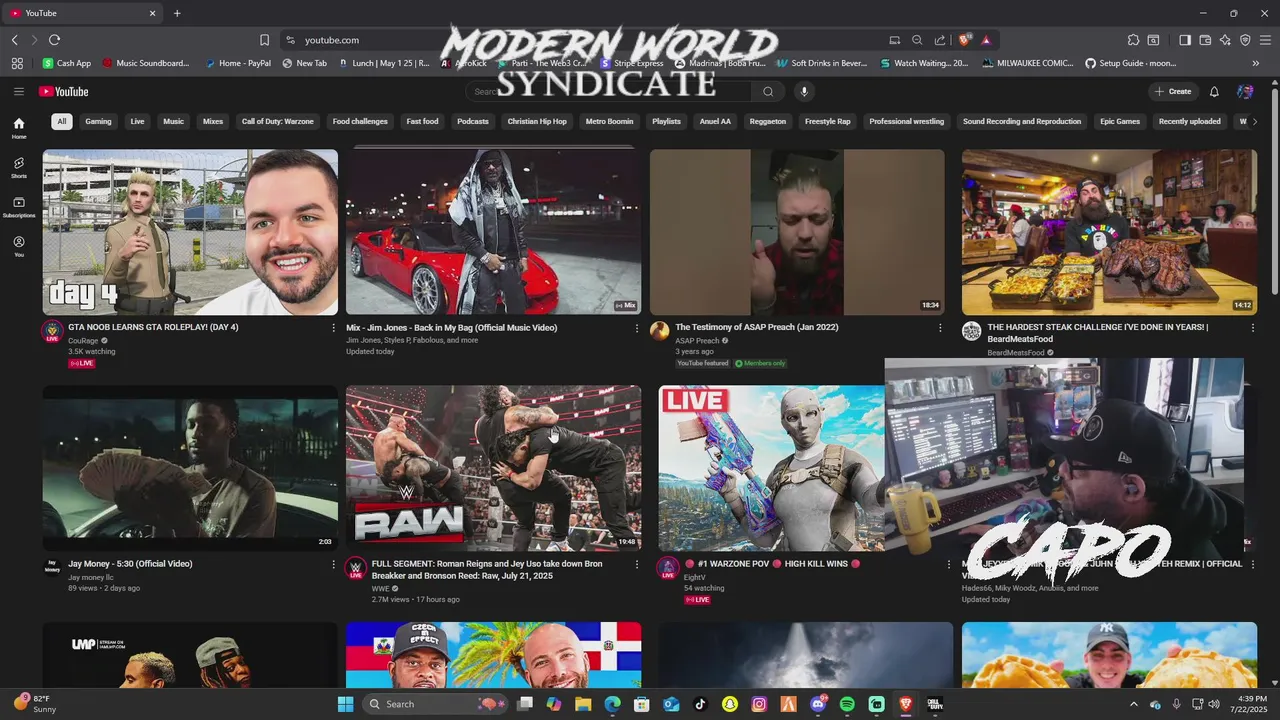Bookmark this page icon

(x=264, y=40)
